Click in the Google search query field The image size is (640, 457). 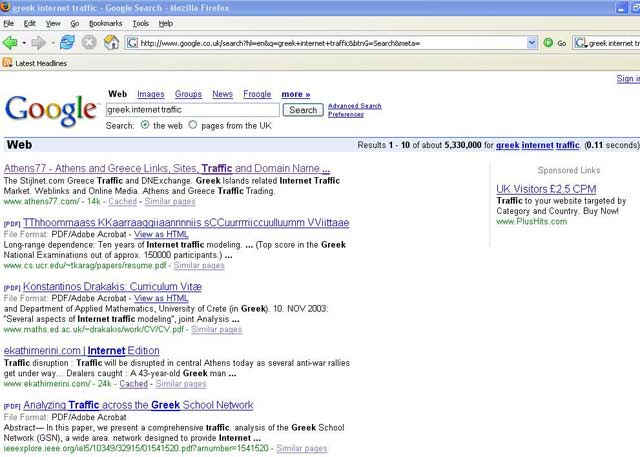[x=193, y=110]
